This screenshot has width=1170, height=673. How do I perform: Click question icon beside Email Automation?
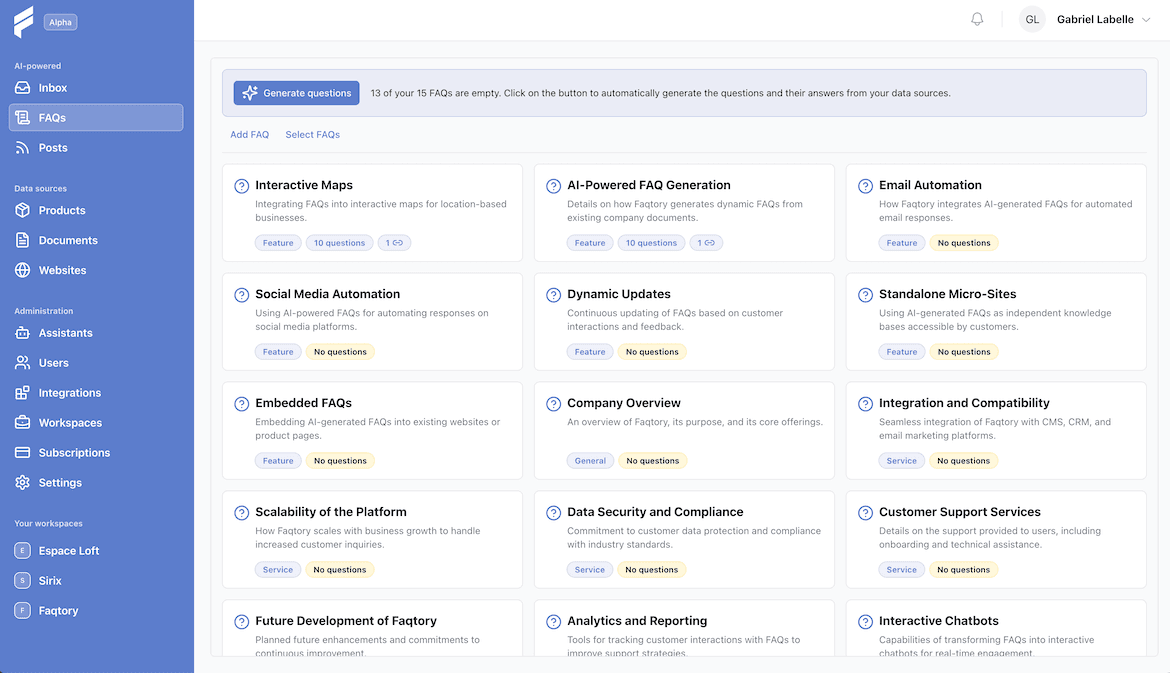[x=866, y=186]
